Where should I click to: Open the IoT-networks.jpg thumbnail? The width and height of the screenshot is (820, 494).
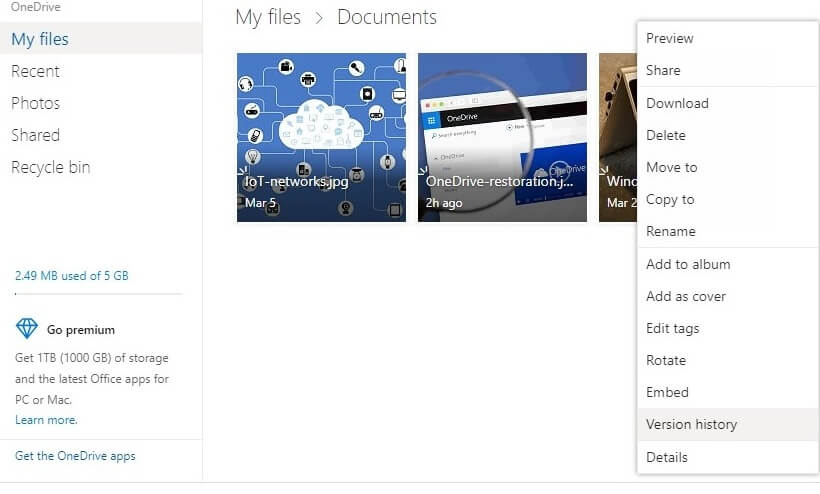(321, 137)
